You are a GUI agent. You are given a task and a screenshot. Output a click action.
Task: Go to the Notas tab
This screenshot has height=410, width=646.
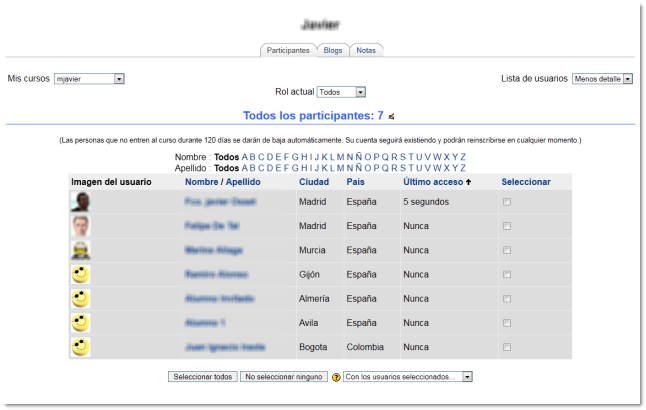pyautogui.click(x=366, y=50)
